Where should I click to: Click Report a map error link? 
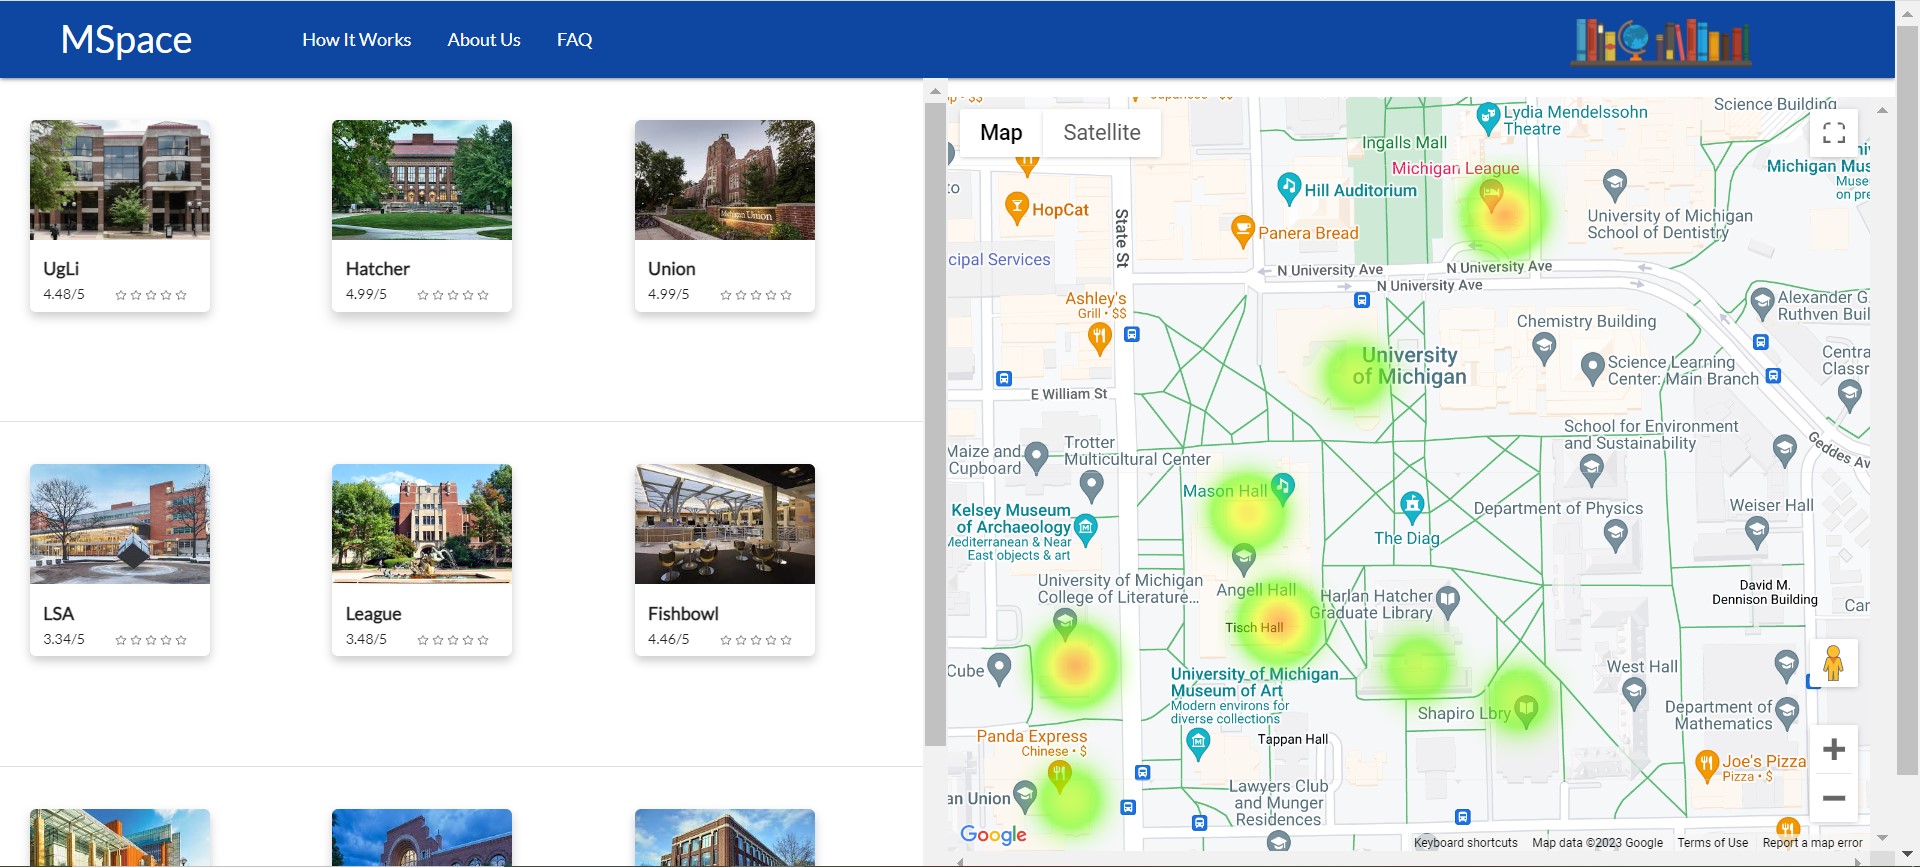point(1812,843)
